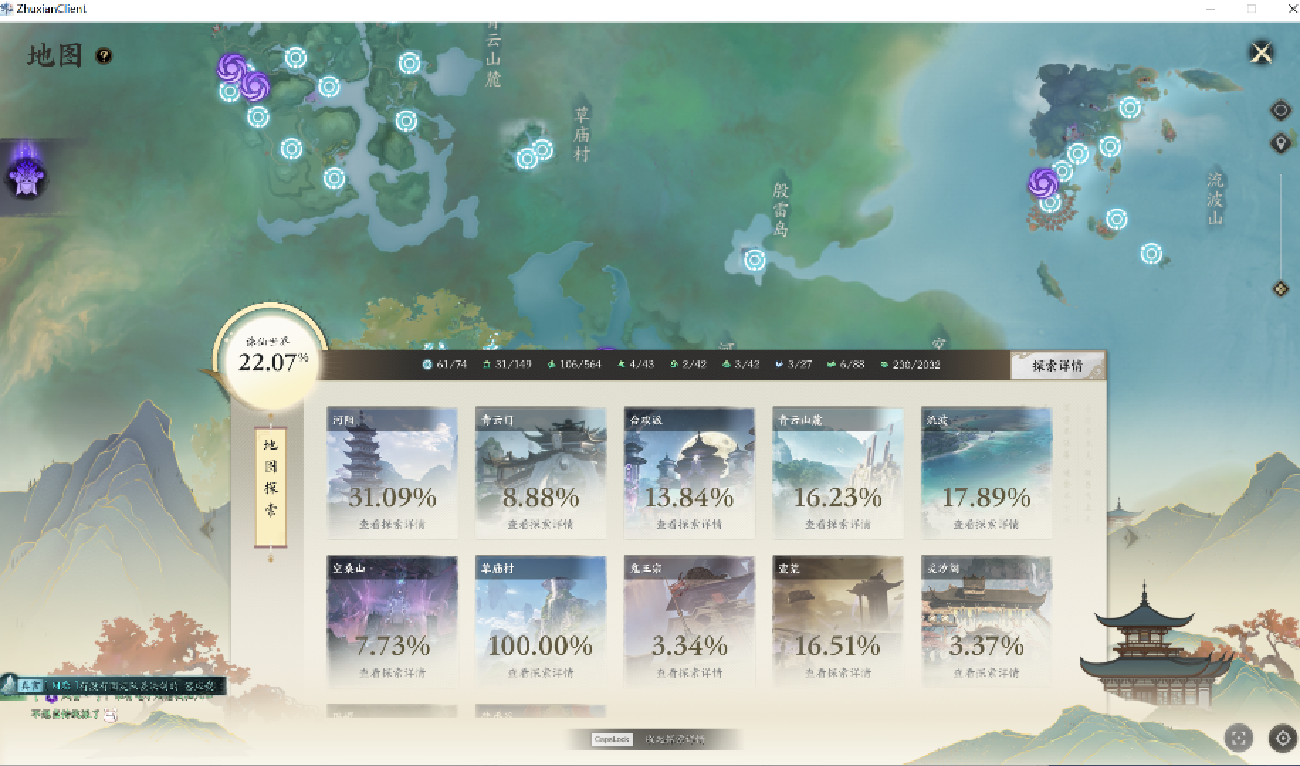Click 查看探索详情 under the 16.51% card
The height and width of the screenshot is (766, 1300).
[838, 673]
